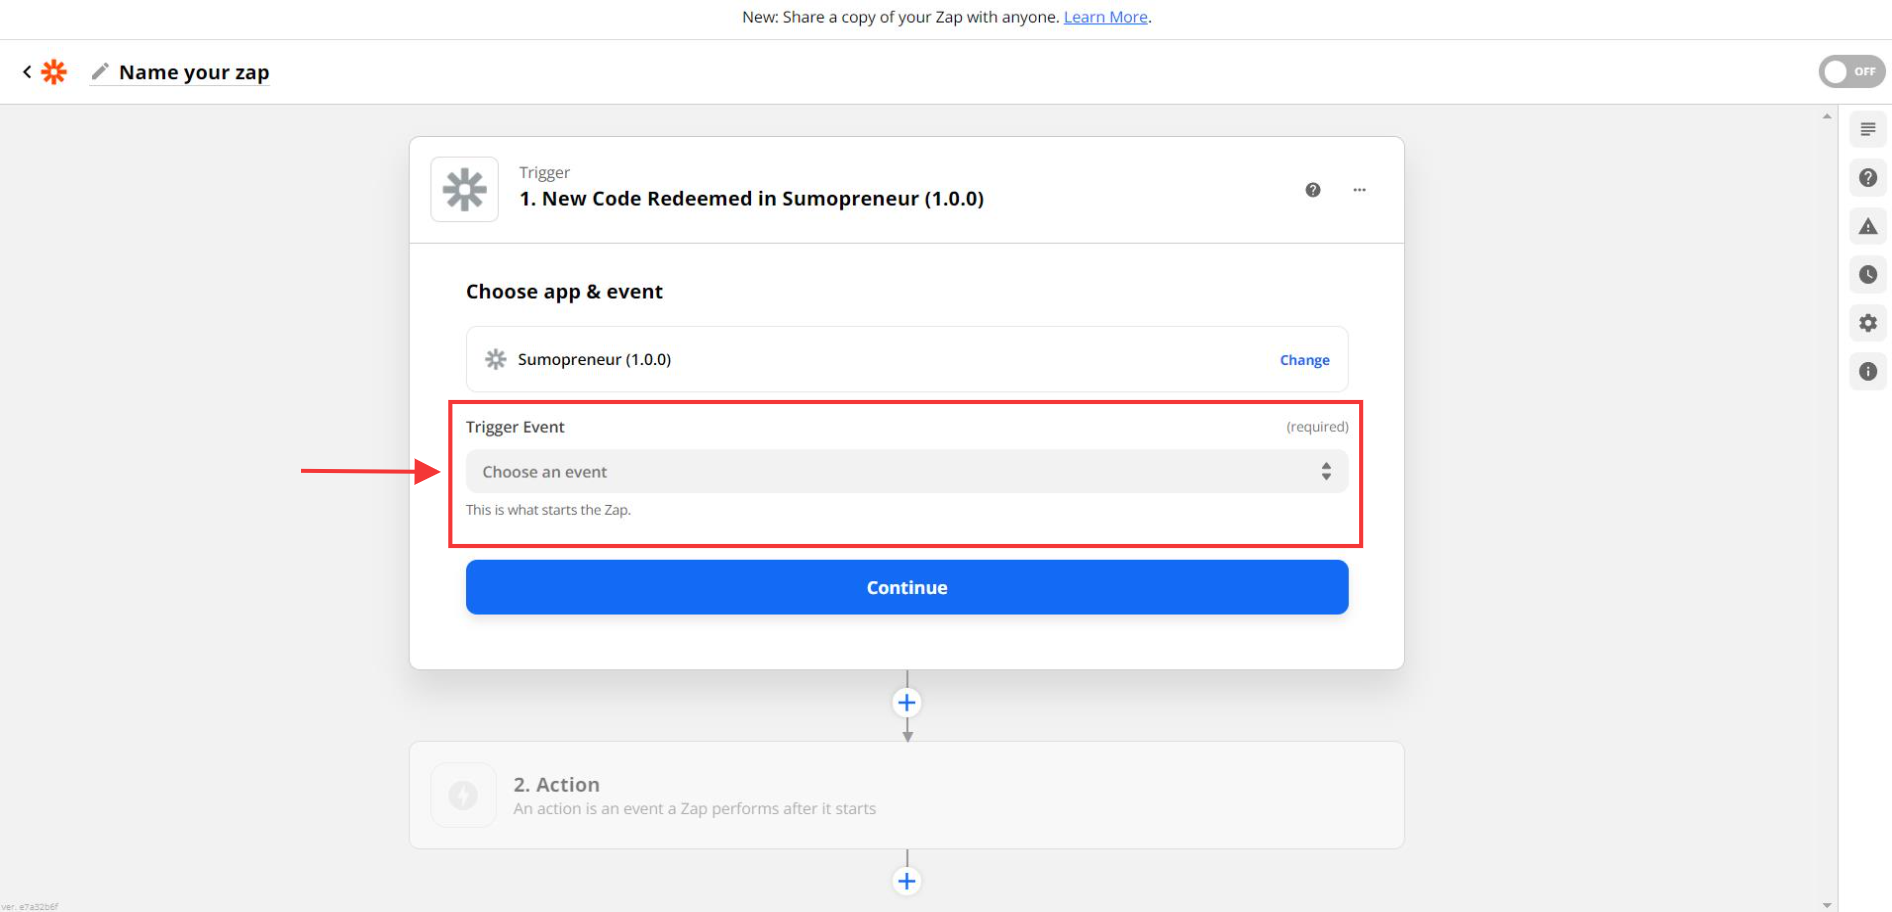Click the Action step lightning icon

click(463, 795)
